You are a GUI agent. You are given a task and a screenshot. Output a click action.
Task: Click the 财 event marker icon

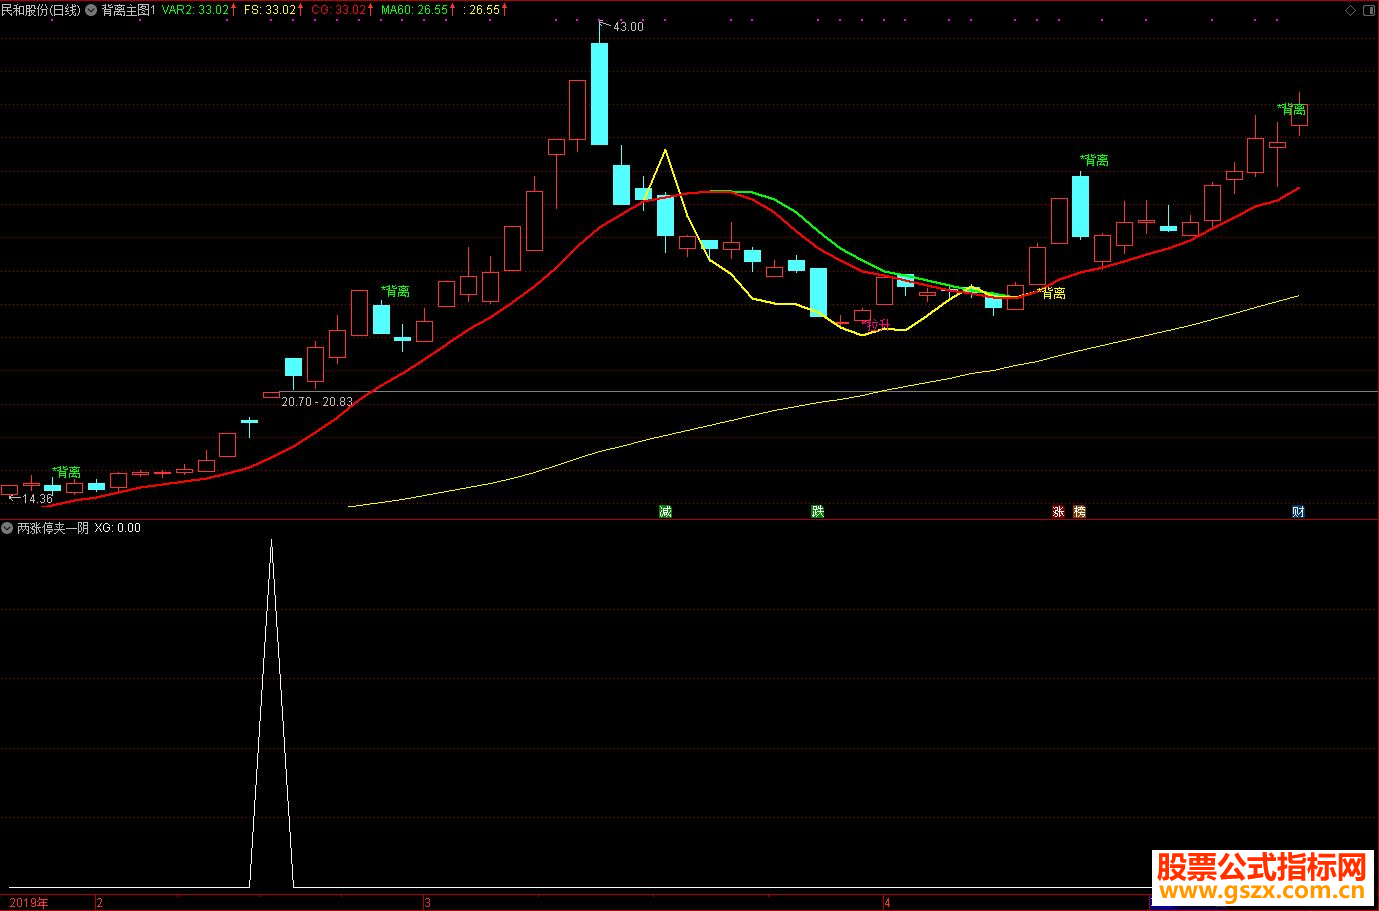1298,511
